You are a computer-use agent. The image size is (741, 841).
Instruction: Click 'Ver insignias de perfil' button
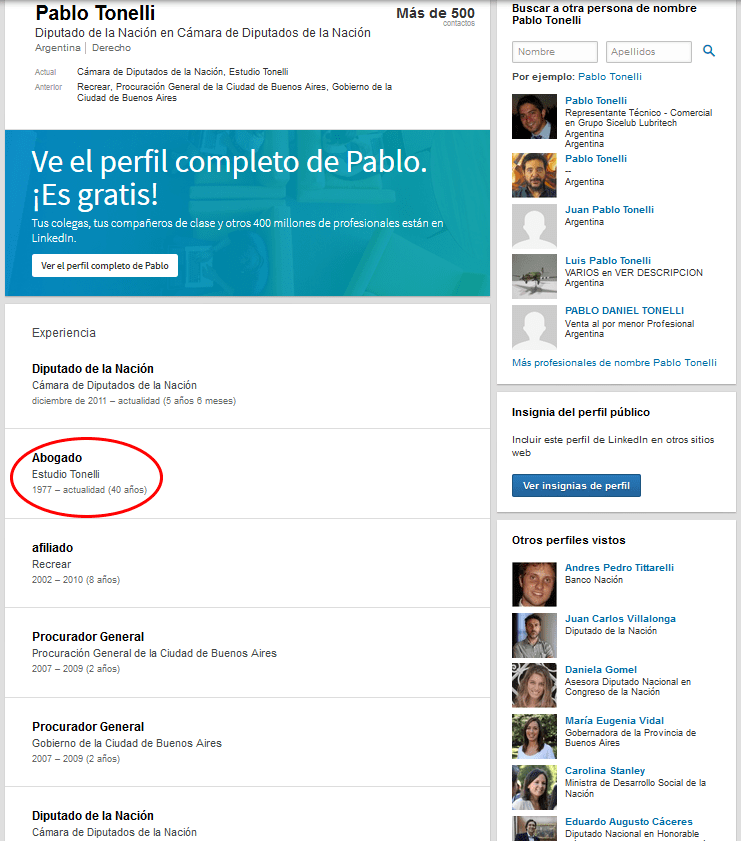pos(576,486)
